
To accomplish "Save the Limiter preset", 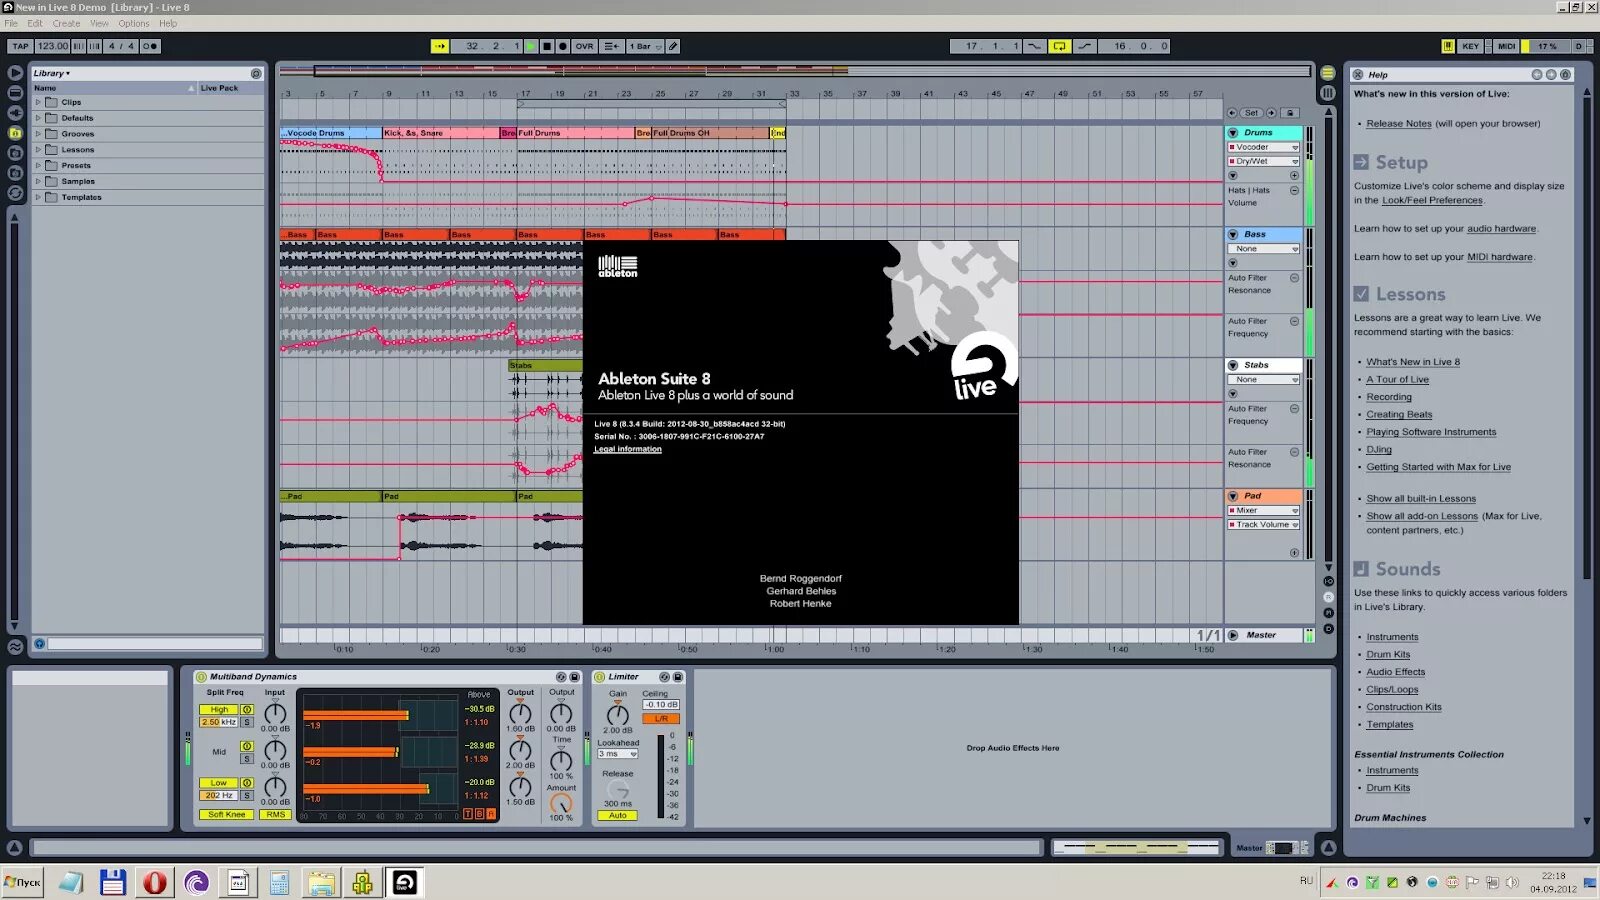I will point(678,677).
